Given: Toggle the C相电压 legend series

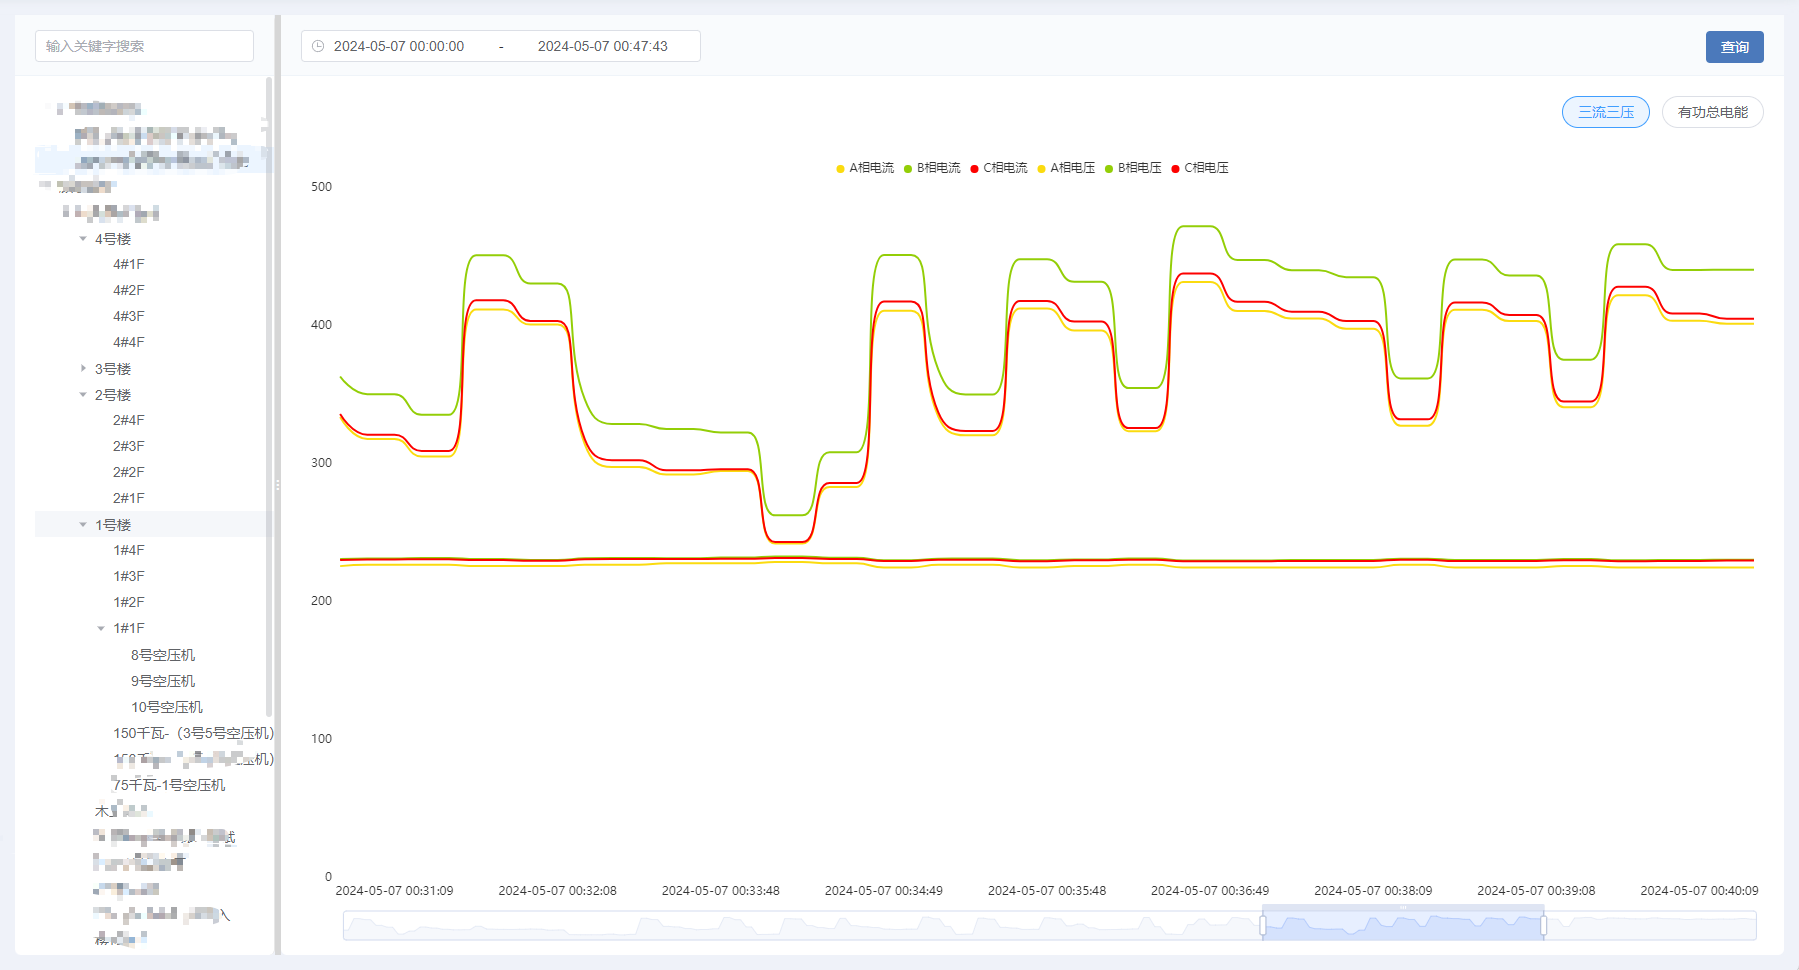Looking at the screenshot, I should [x=1200, y=168].
